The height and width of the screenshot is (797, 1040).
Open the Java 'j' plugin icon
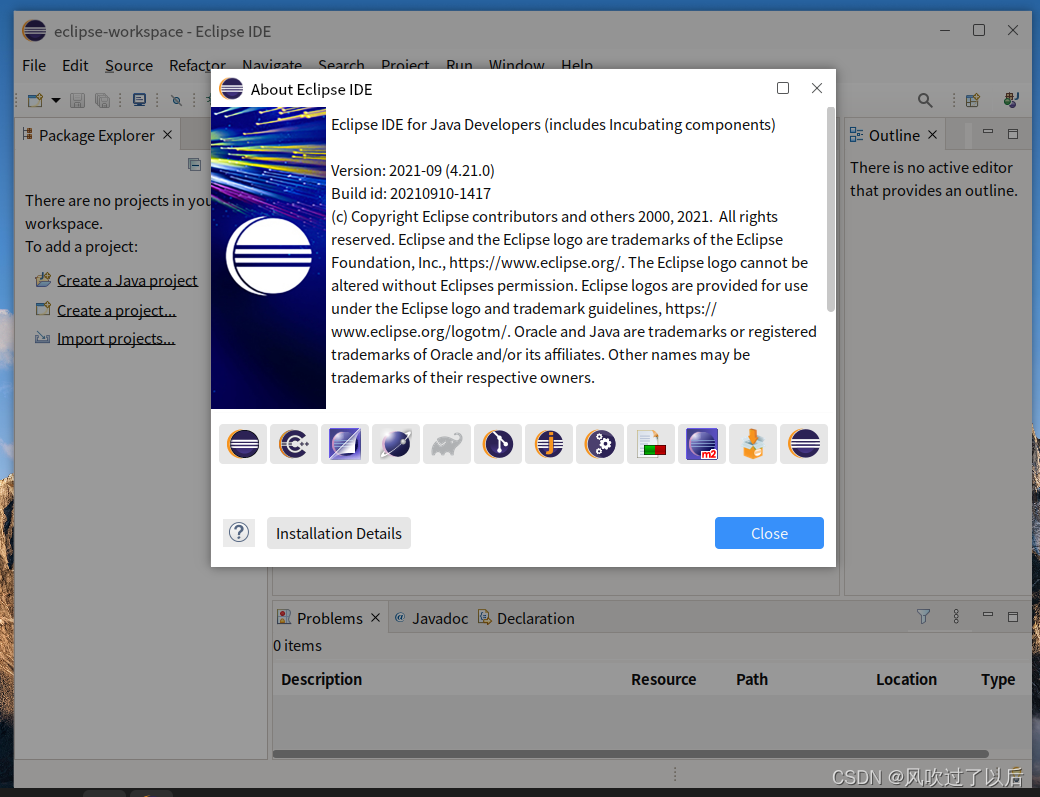549,444
